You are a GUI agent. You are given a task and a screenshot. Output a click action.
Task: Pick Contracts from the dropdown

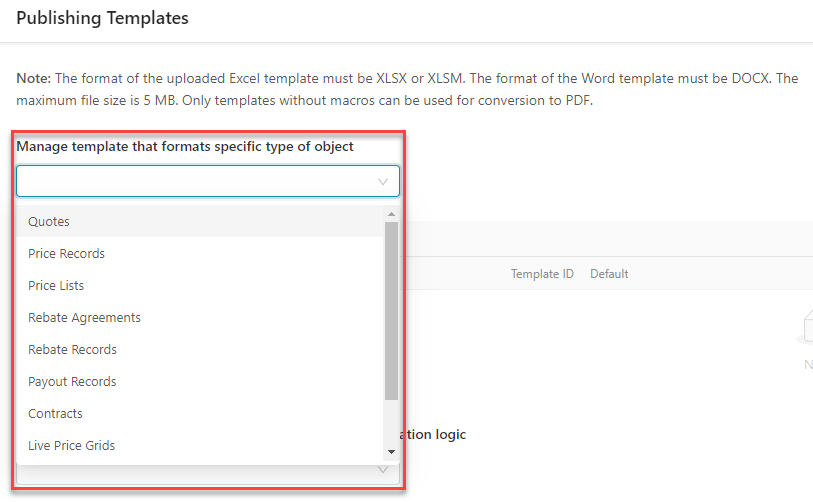tap(55, 413)
